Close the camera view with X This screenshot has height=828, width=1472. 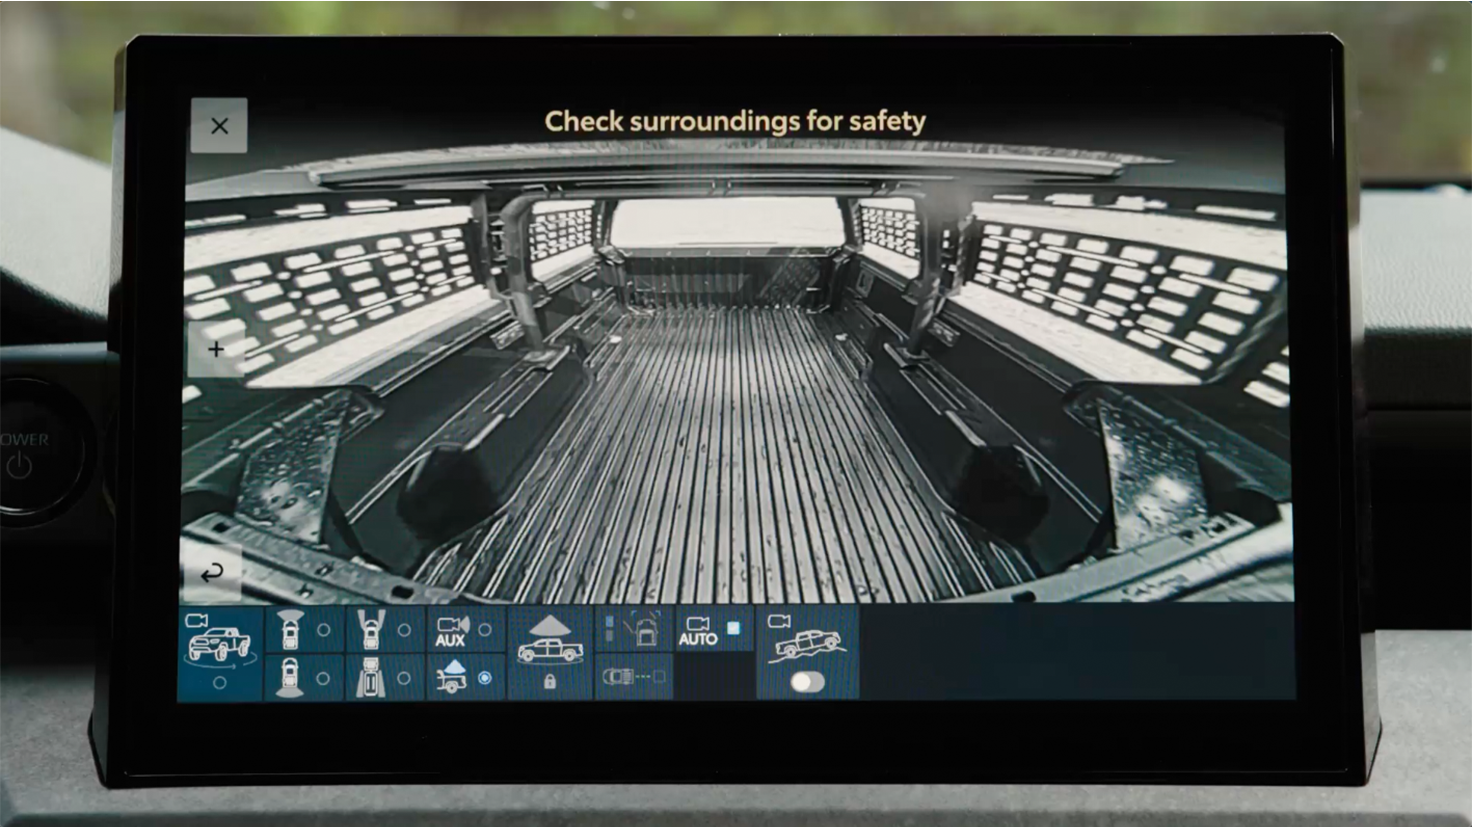tap(219, 126)
